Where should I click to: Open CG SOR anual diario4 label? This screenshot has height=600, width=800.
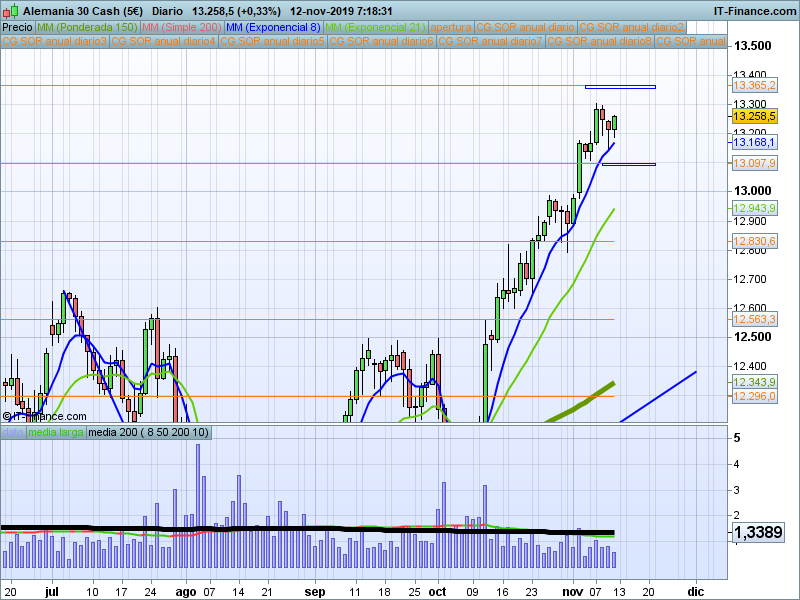164,41
